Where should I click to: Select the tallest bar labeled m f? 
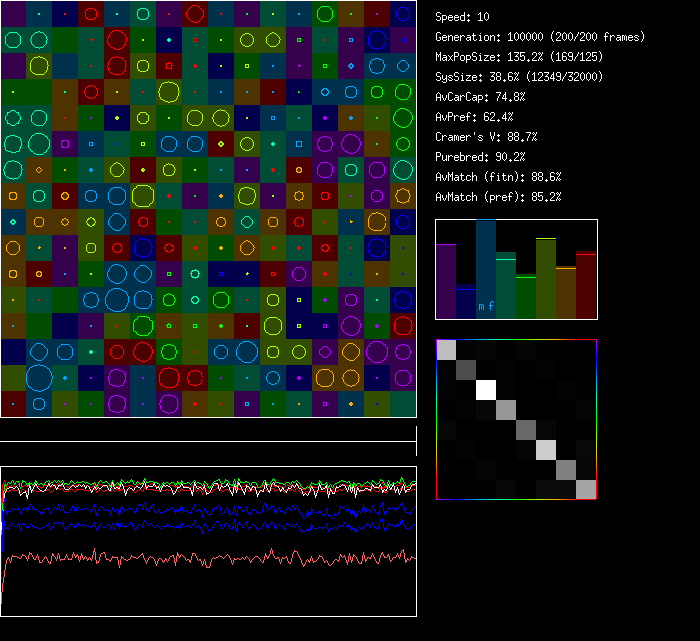486,268
